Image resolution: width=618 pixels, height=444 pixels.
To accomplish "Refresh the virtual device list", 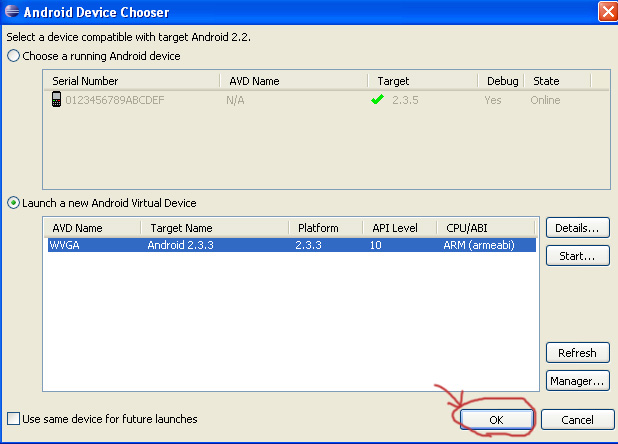I will pos(578,353).
